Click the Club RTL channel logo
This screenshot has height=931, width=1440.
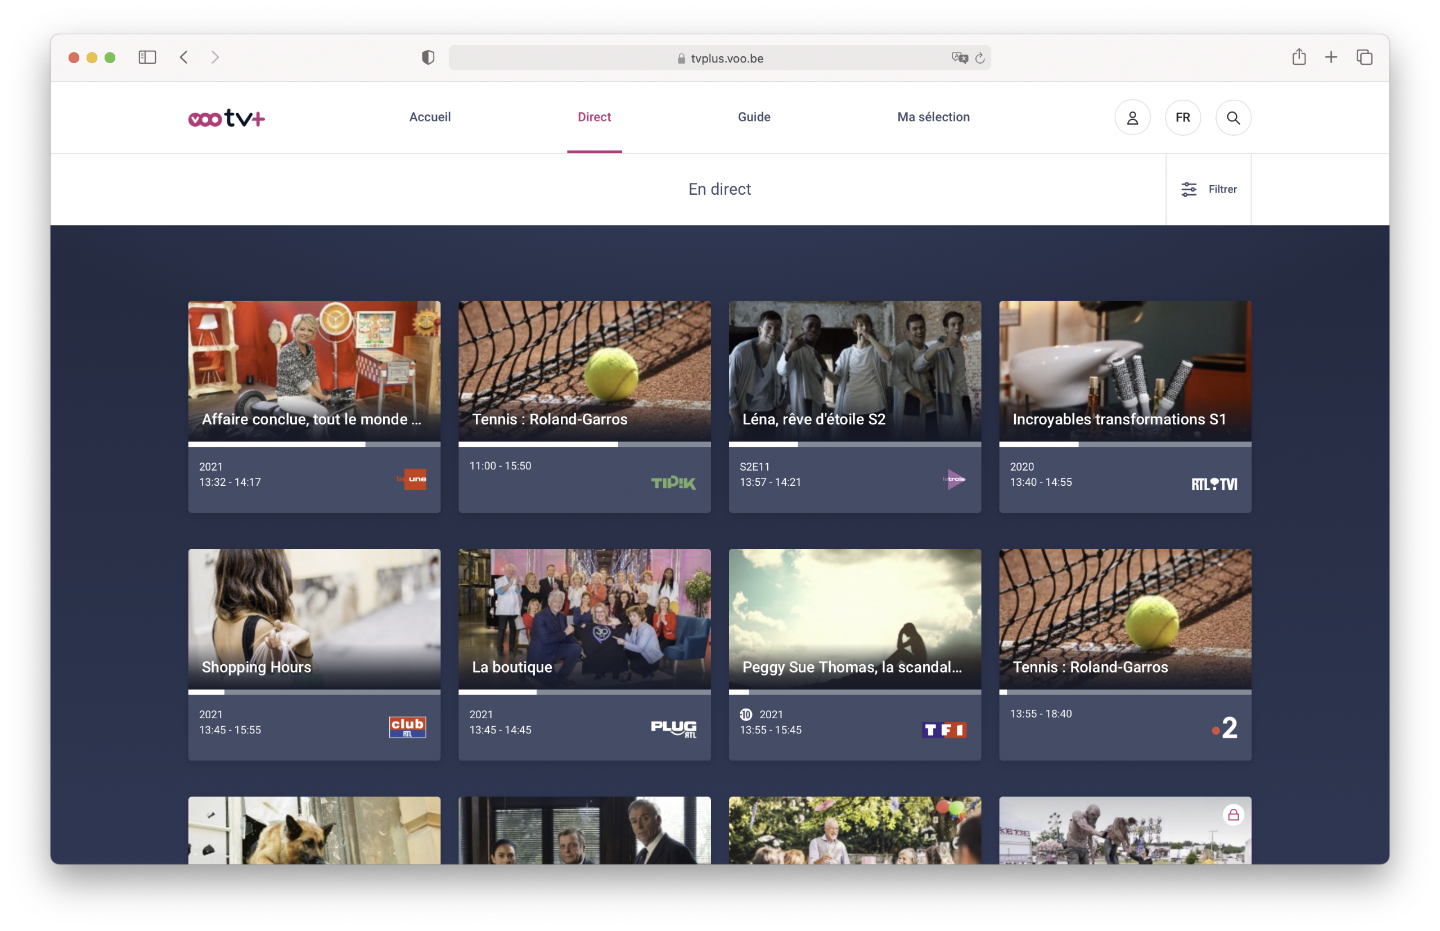pyautogui.click(x=407, y=727)
